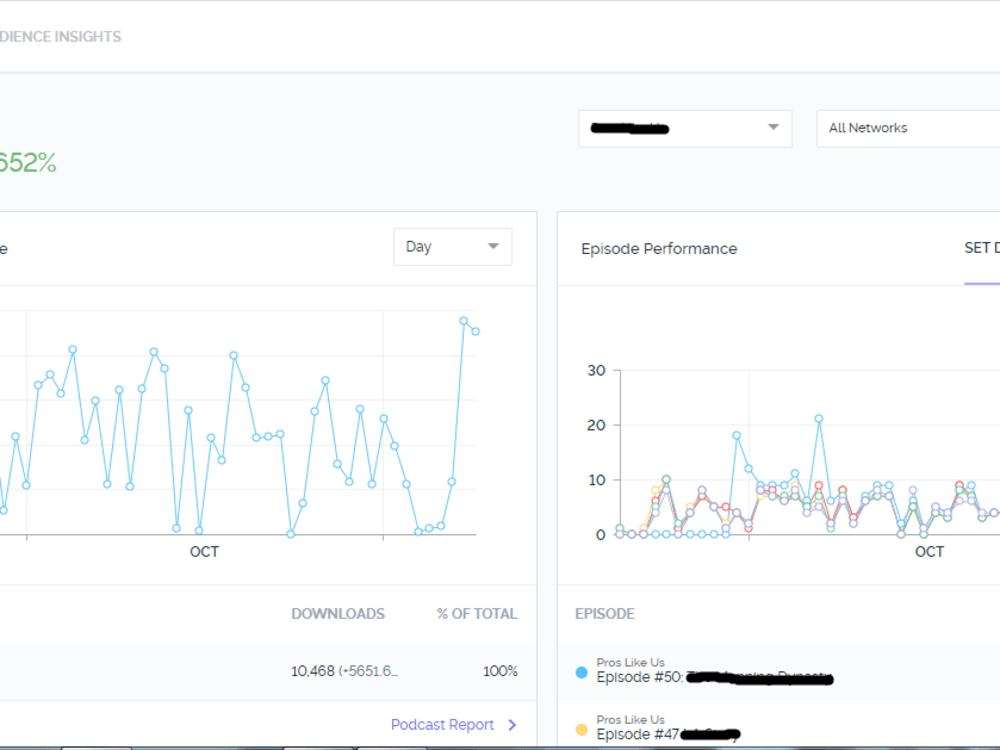
Task: Click the 10,468 downloads value
Action: [x=312, y=671]
